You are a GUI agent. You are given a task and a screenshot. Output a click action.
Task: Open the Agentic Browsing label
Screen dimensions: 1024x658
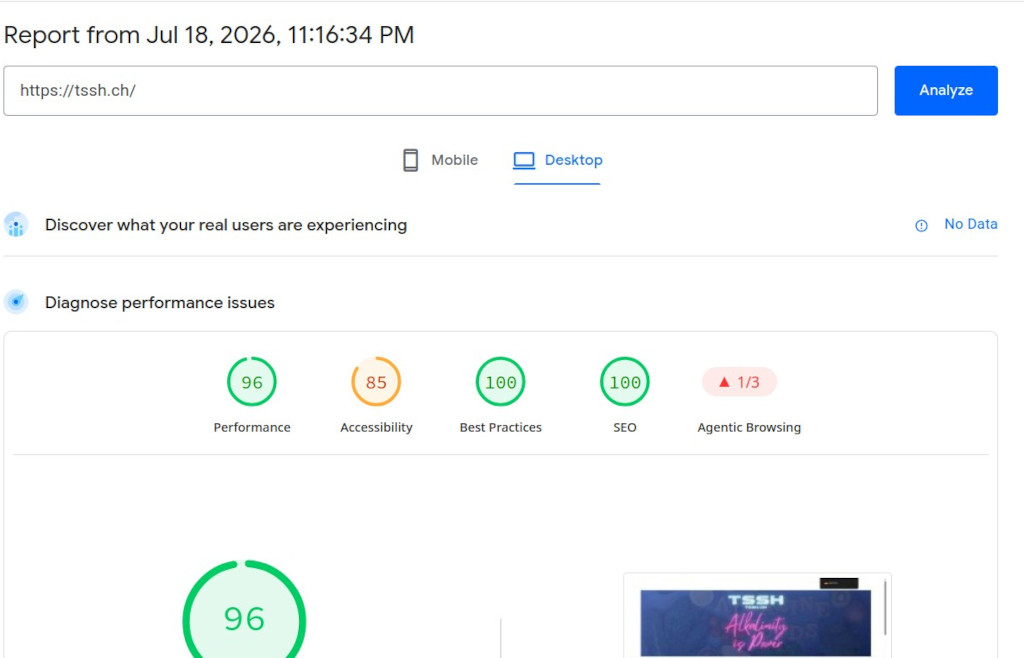pyautogui.click(x=748, y=428)
